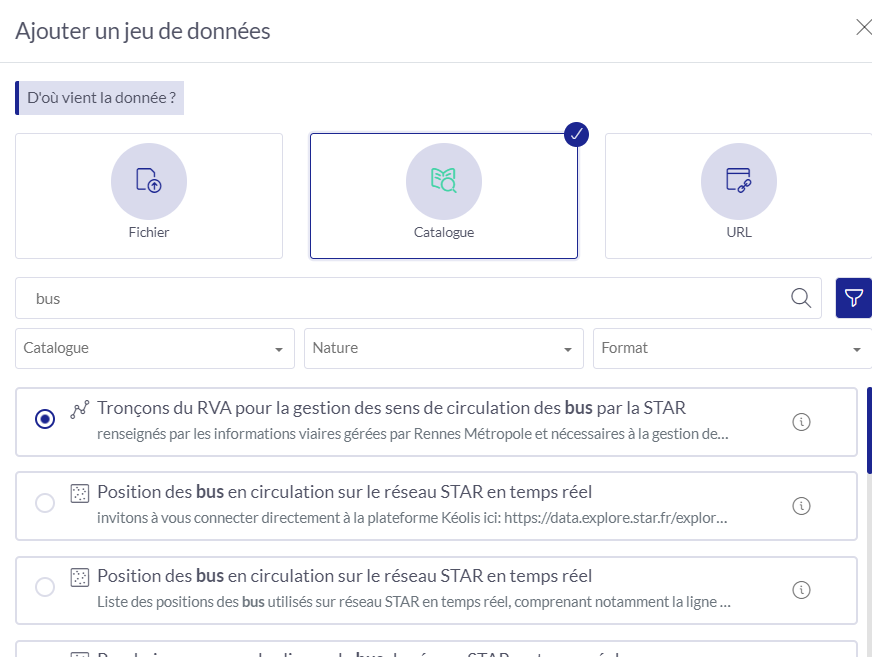Click the results list scrollbar
The image size is (872, 667).
point(869,431)
